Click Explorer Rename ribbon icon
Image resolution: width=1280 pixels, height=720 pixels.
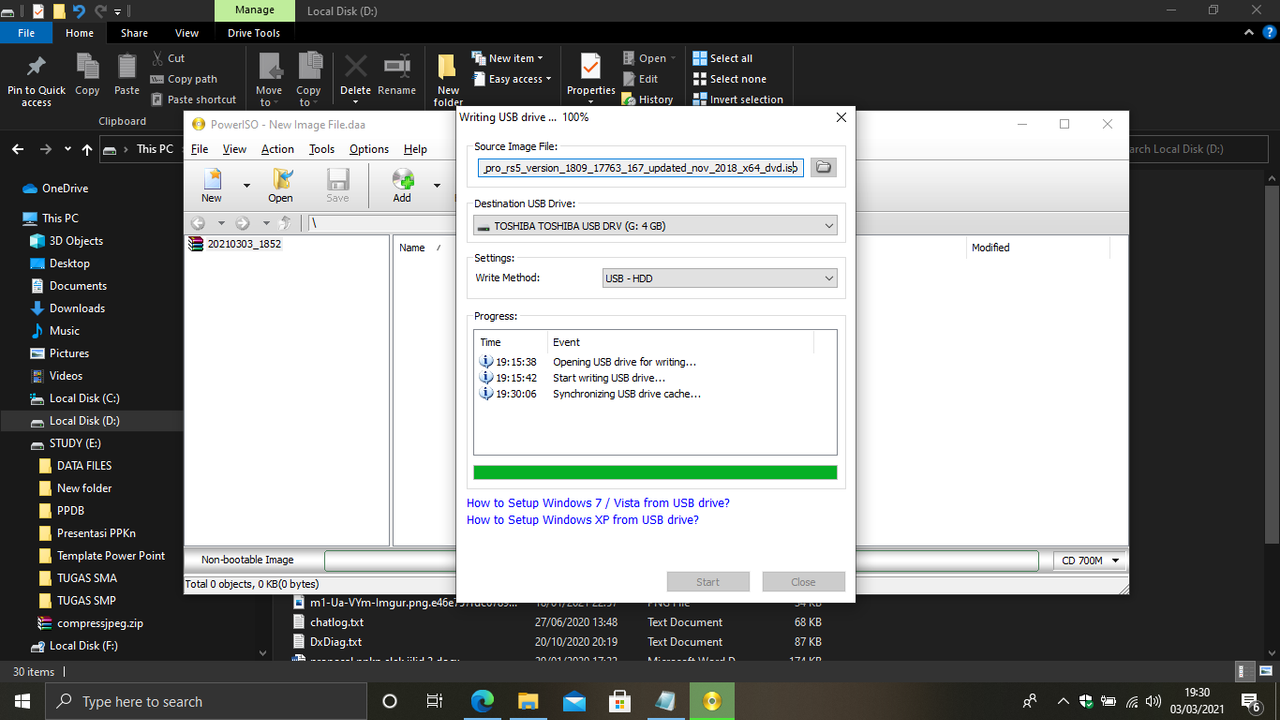pyautogui.click(x=397, y=74)
